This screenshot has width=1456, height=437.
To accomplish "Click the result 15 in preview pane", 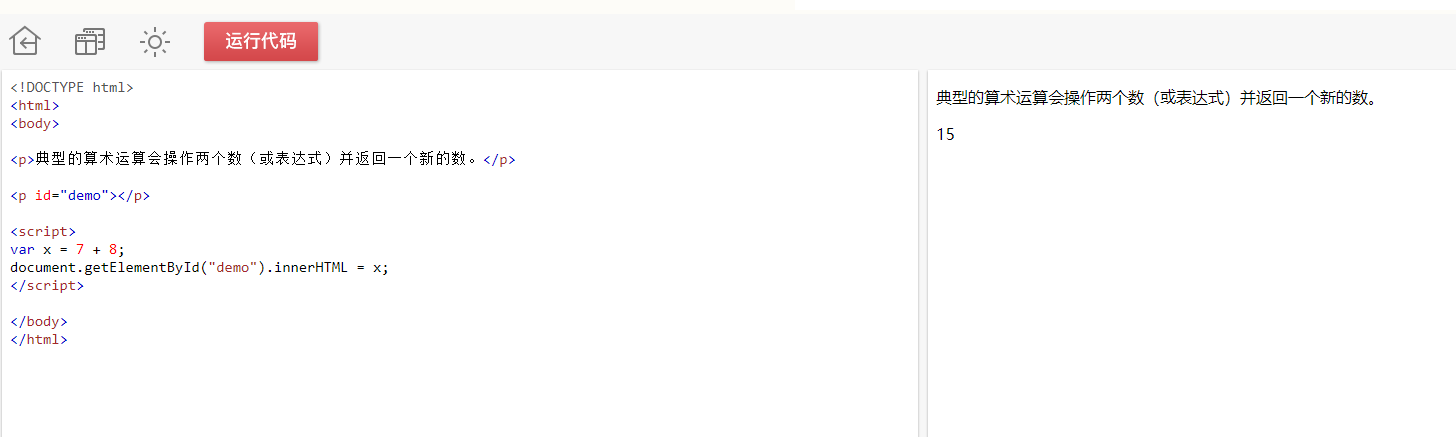I will [946, 134].
